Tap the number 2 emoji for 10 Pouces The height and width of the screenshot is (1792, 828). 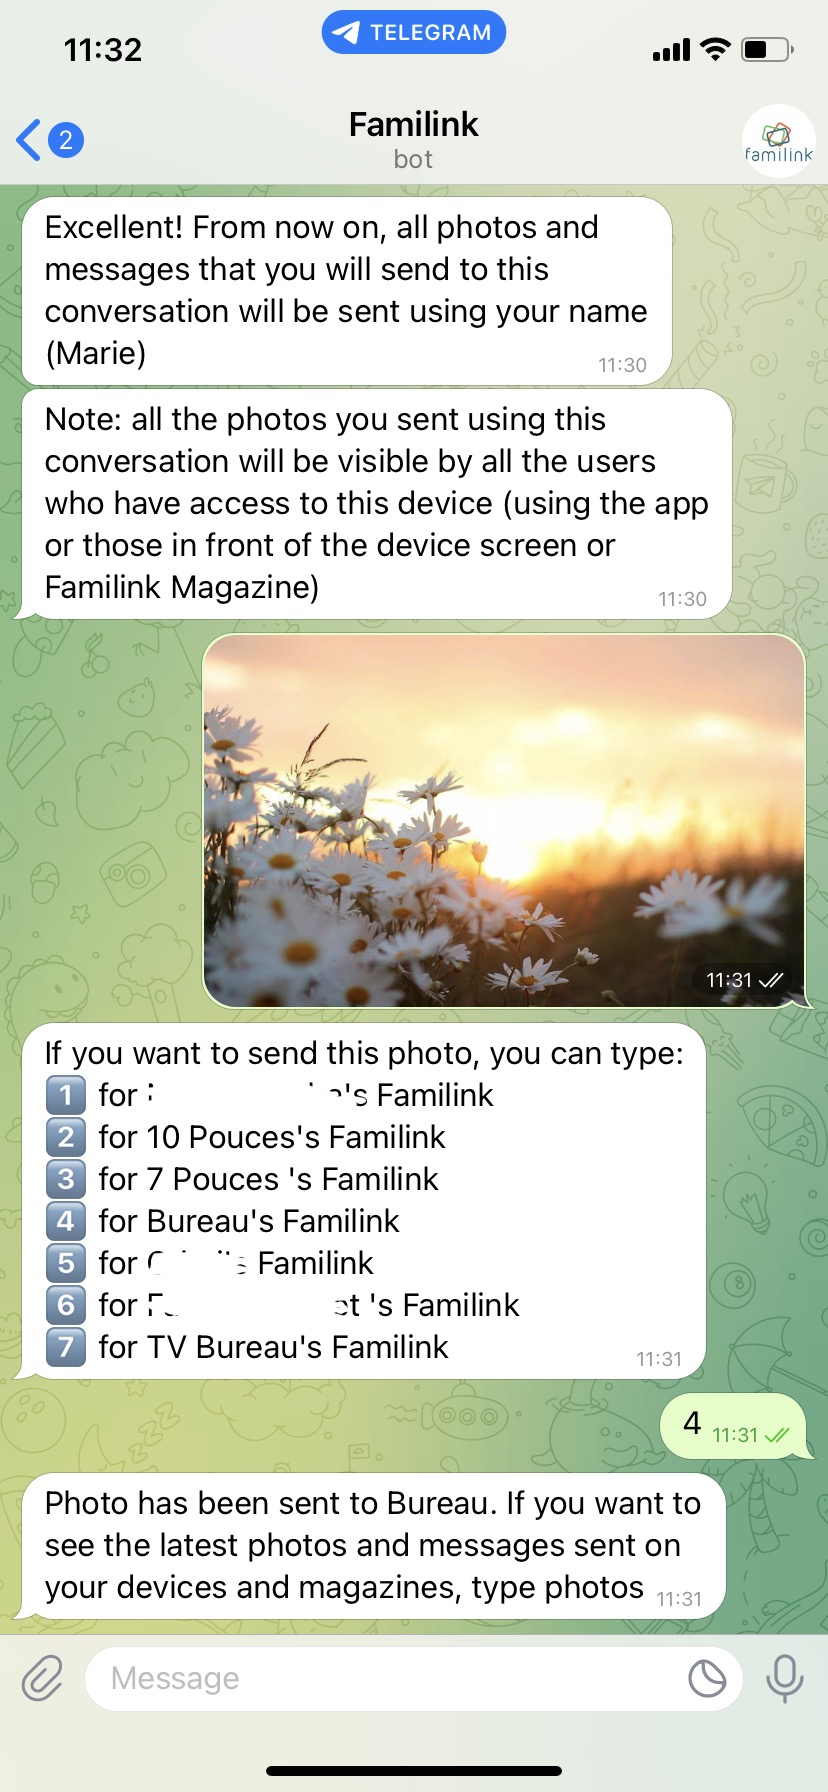pos(66,1137)
